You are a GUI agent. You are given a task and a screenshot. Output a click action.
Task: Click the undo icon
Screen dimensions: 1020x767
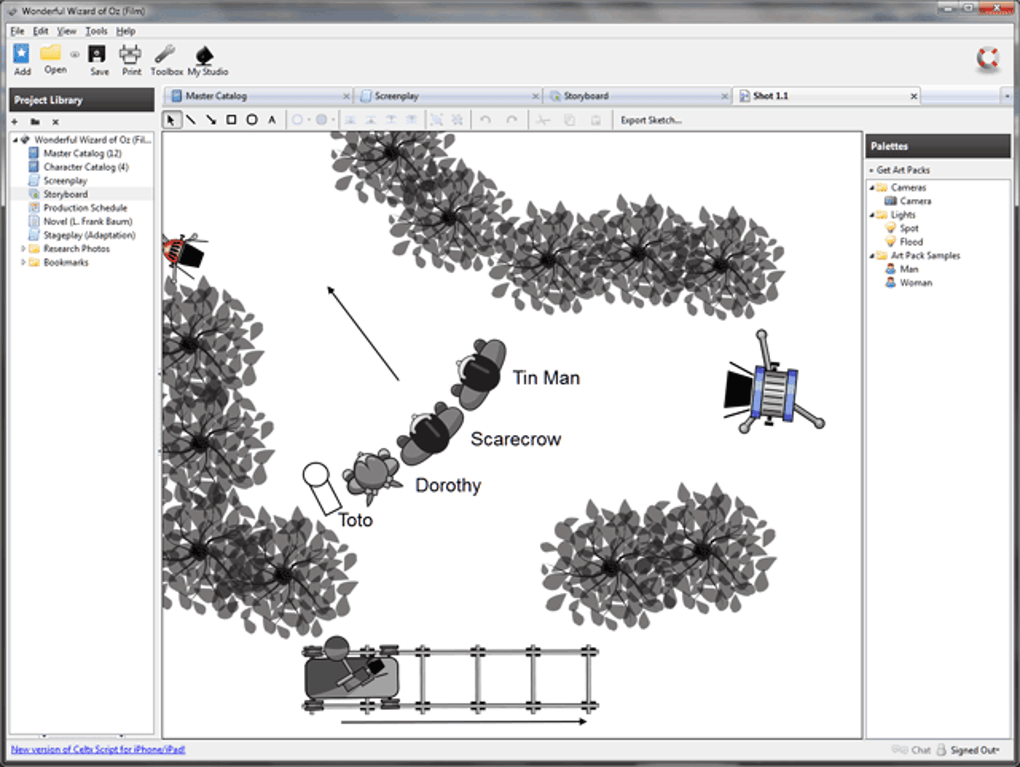point(485,120)
